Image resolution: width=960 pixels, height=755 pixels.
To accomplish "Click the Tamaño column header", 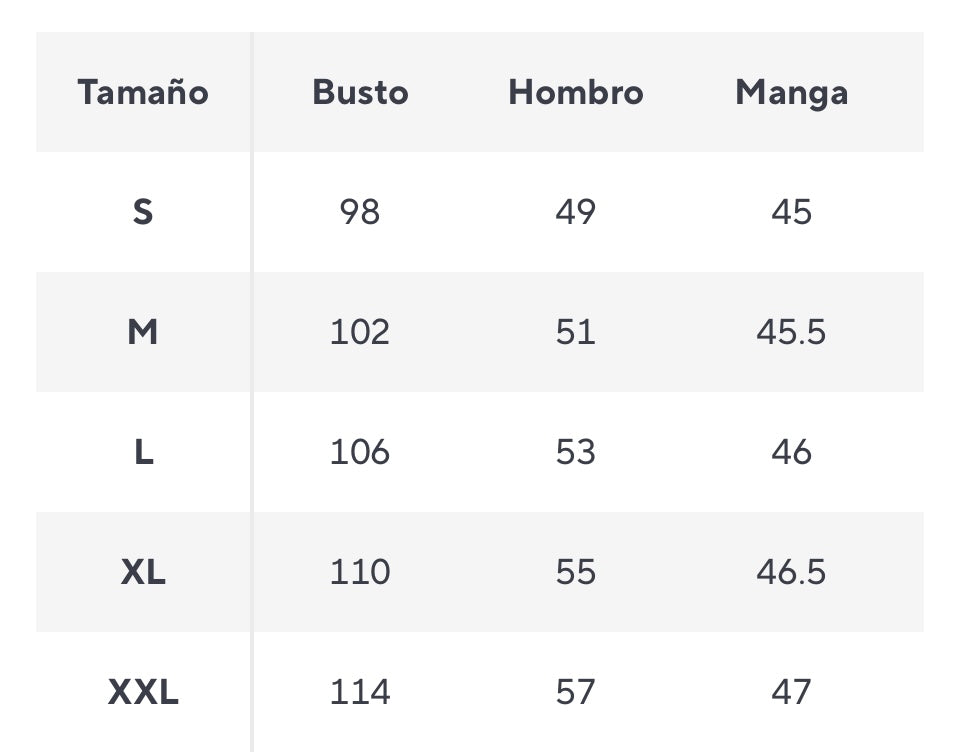I will pos(143,92).
